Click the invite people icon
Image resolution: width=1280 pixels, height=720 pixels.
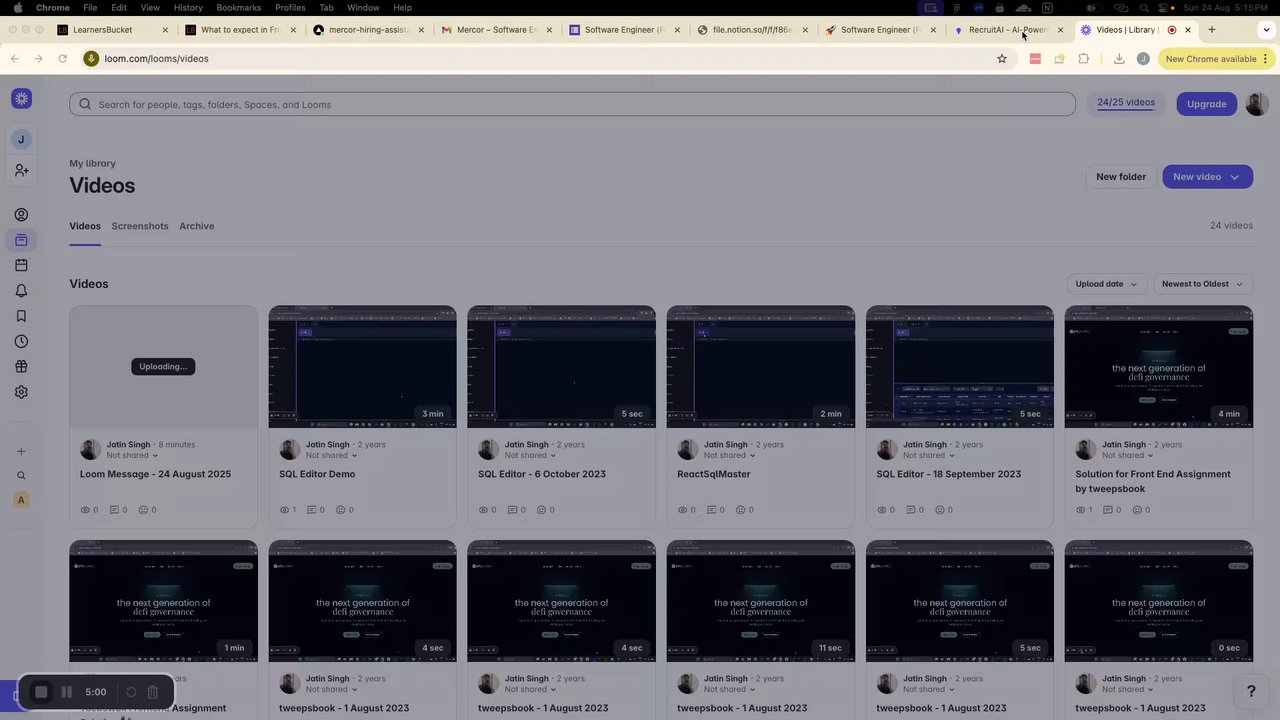pyautogui.click(x=21, y=171)
